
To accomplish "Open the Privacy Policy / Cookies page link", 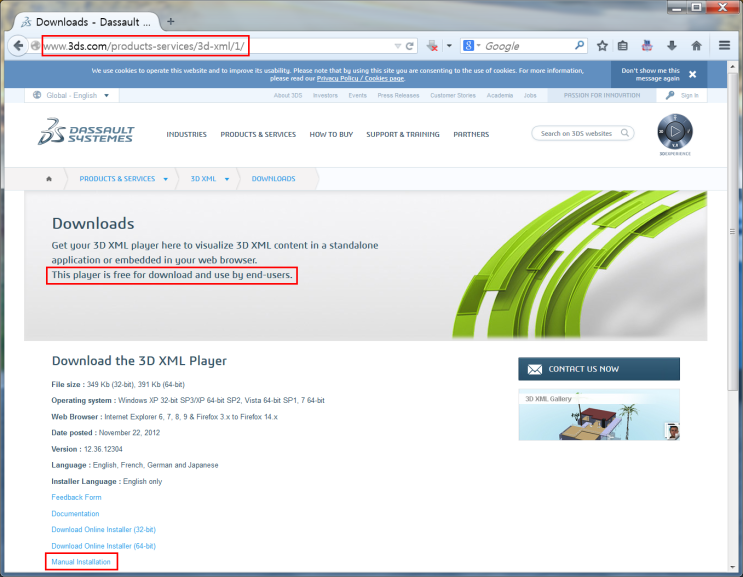I will 360,79.
